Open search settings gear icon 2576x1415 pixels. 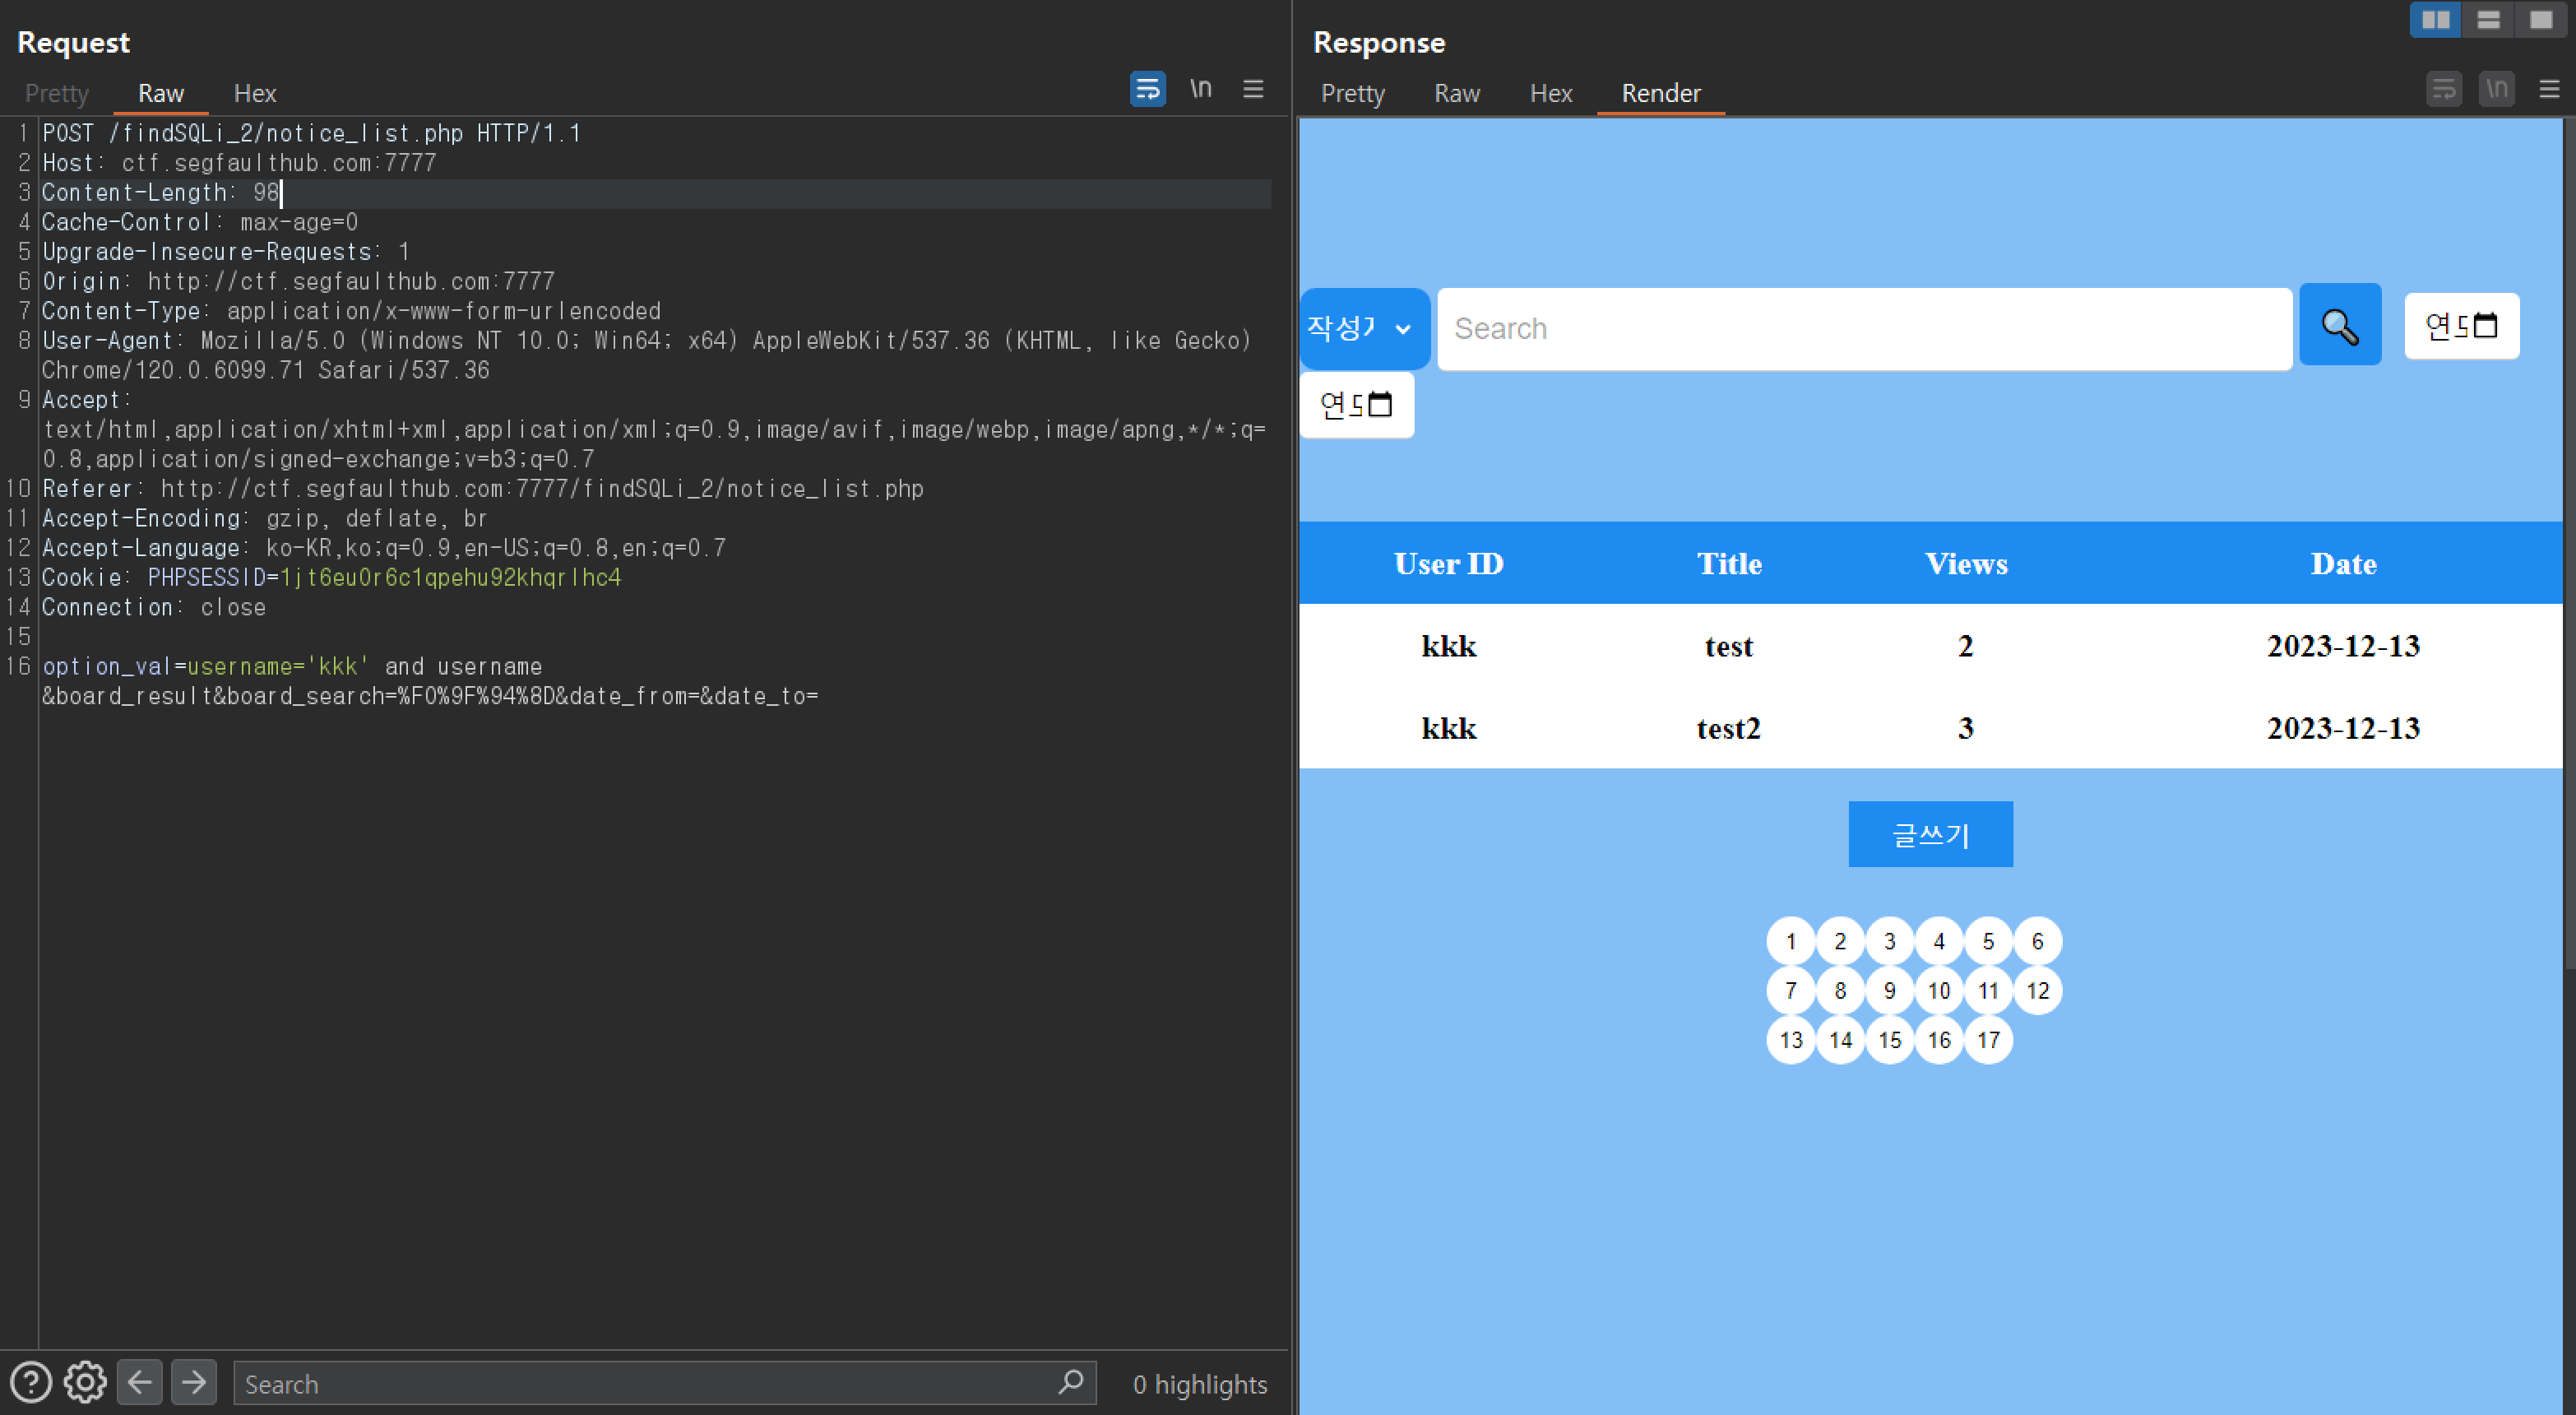coord(85,1383)
